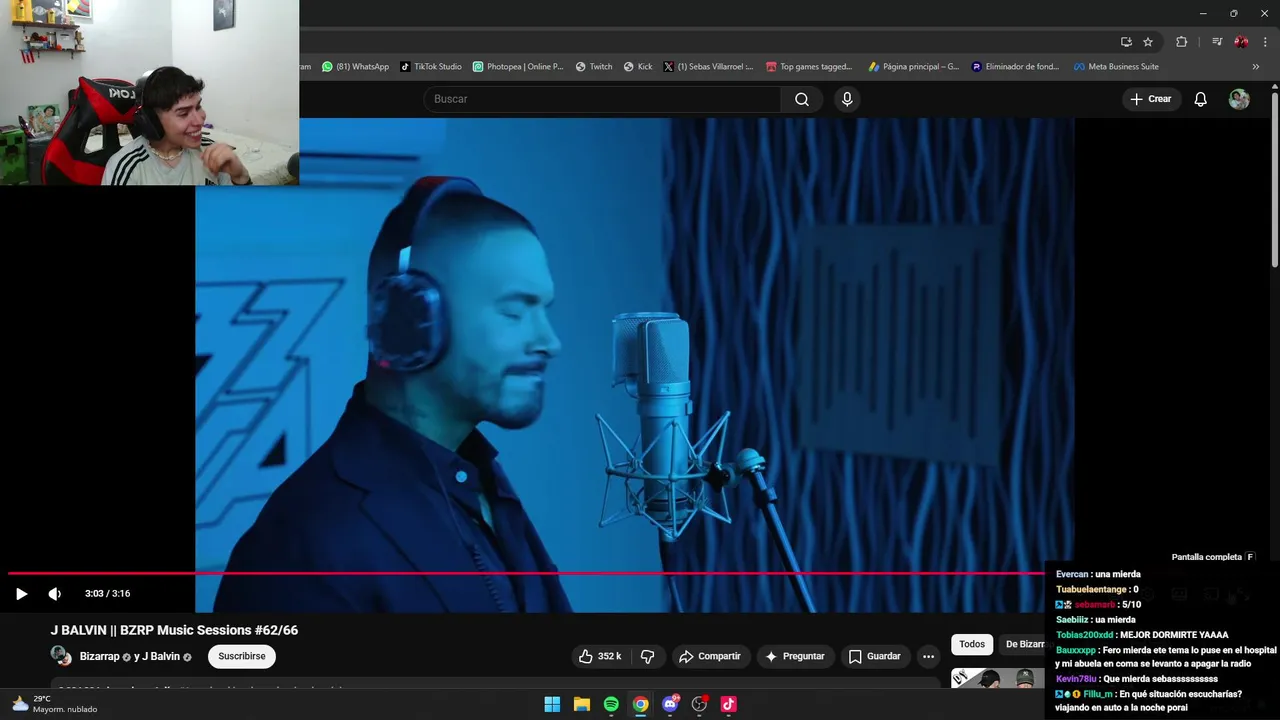Open TikTok app from taskbar
Viewport: 1280px width, 720px height.
[x=728, y=704]
